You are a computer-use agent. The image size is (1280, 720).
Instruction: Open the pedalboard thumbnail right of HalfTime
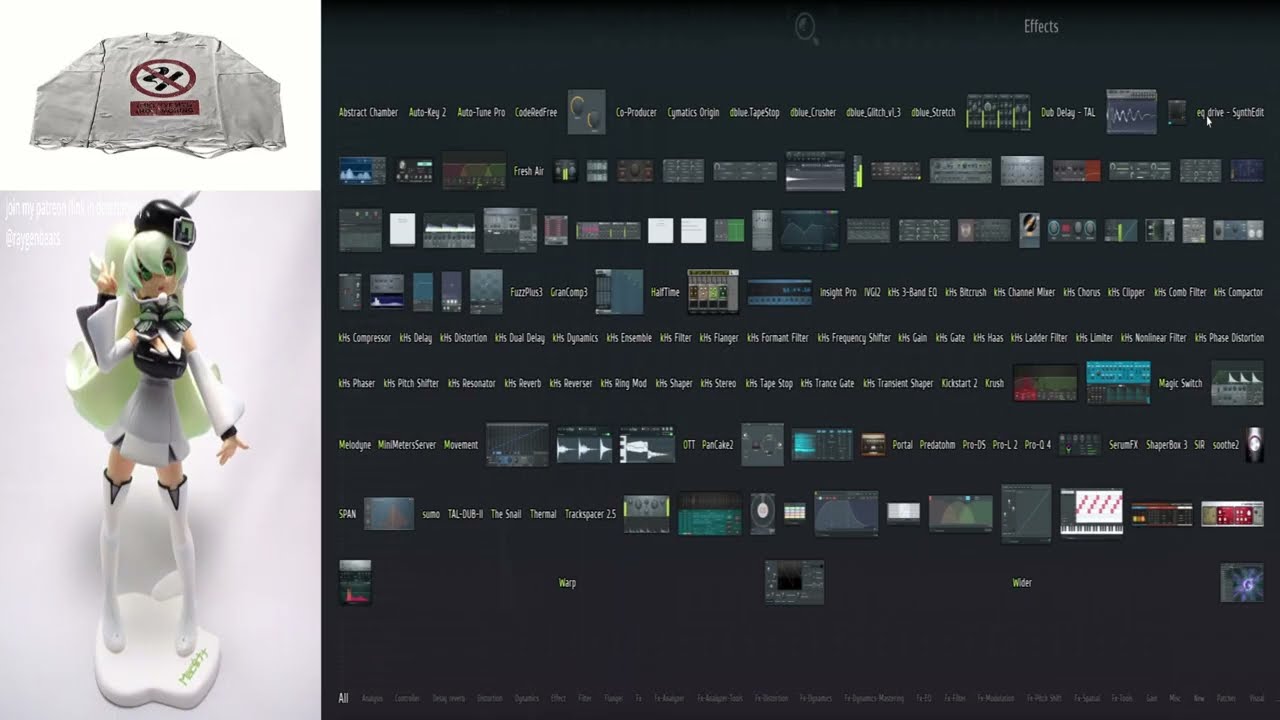click(713, 292)
